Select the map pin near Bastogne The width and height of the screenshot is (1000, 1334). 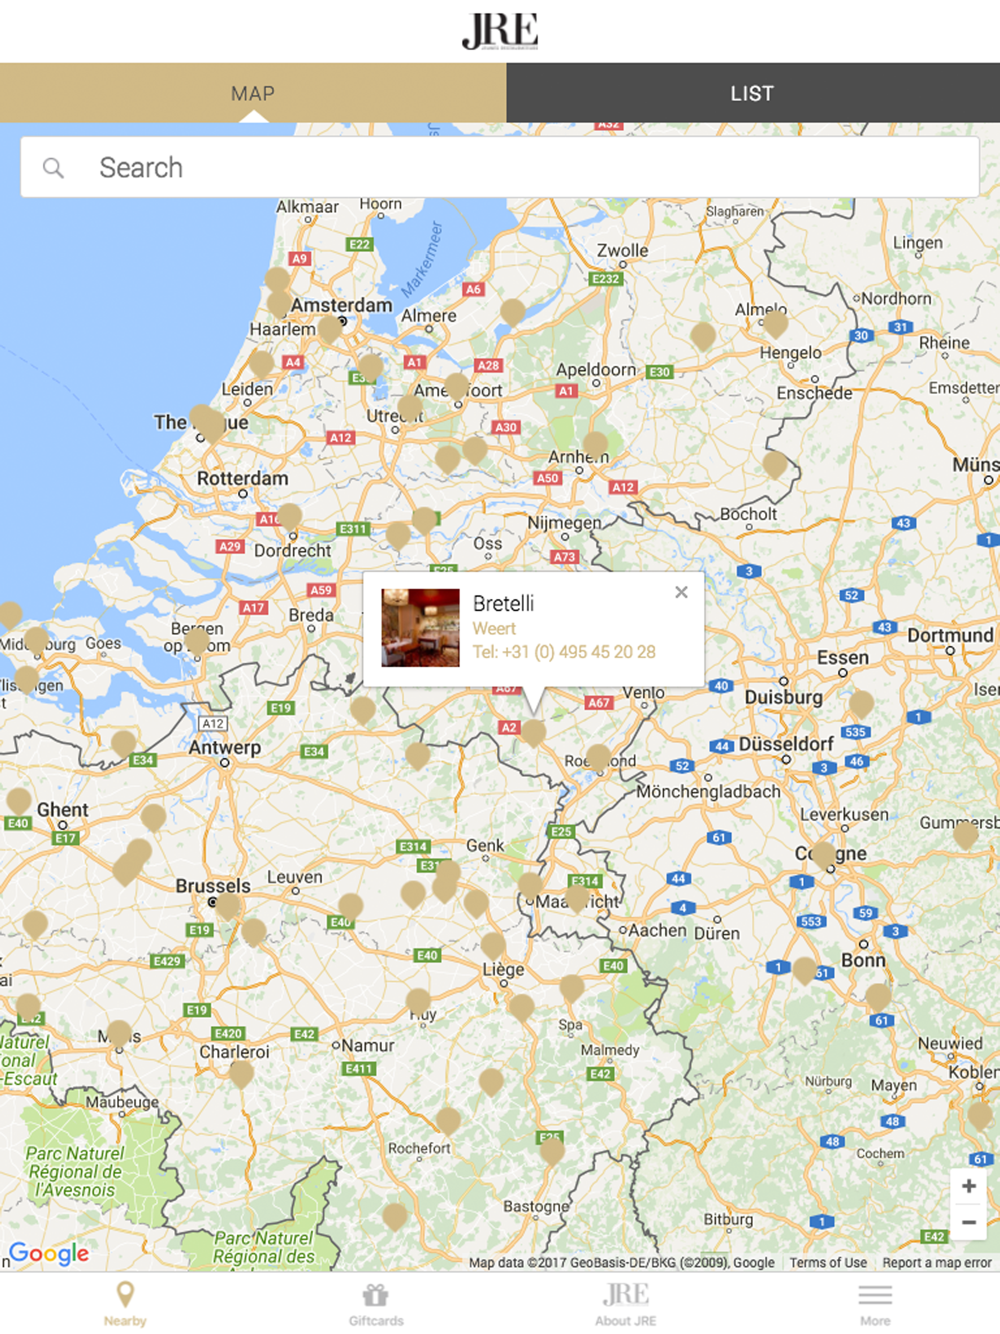click(552, 1151)
